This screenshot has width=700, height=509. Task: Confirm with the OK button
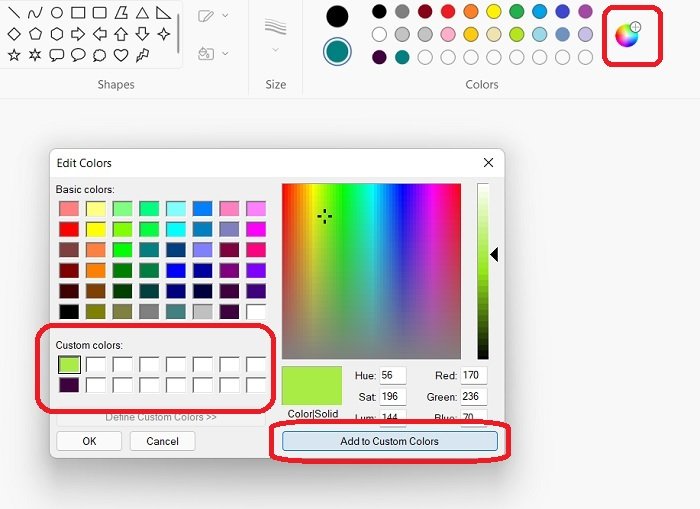pyautogui.click(x=89, y=441)
